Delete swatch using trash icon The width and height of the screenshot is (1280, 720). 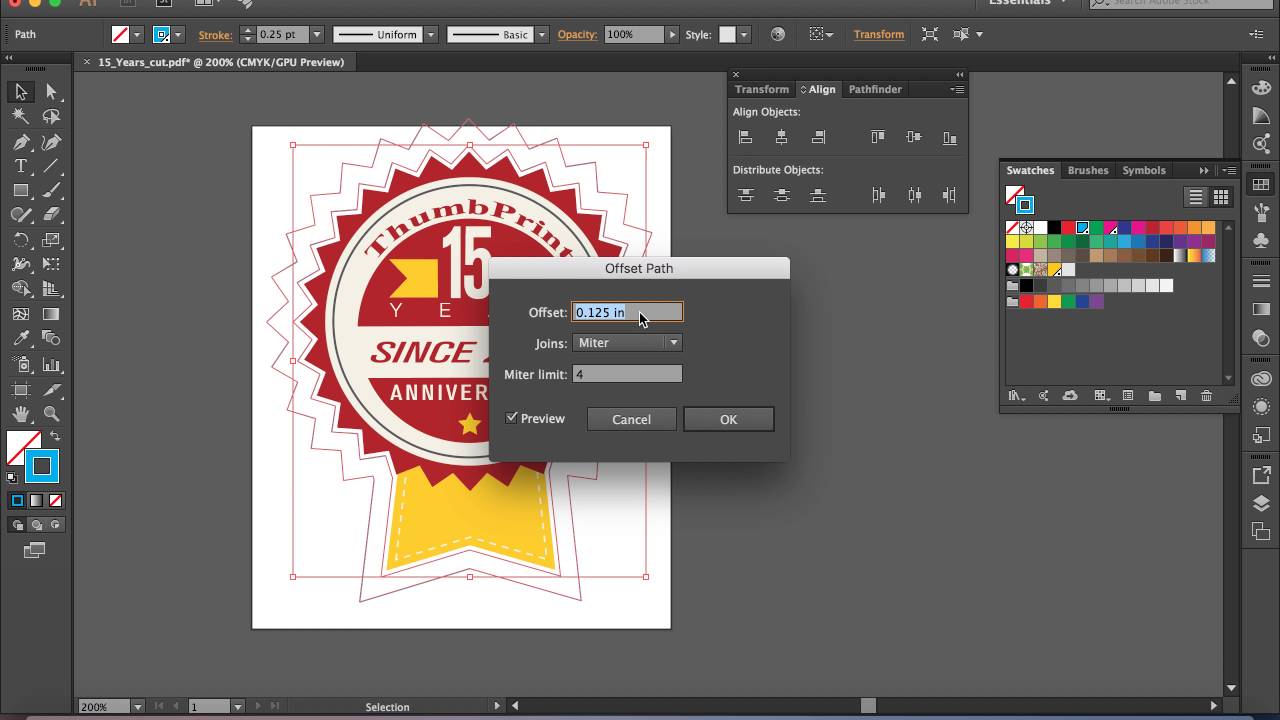pyautogui.click(x=1206, y=396)
